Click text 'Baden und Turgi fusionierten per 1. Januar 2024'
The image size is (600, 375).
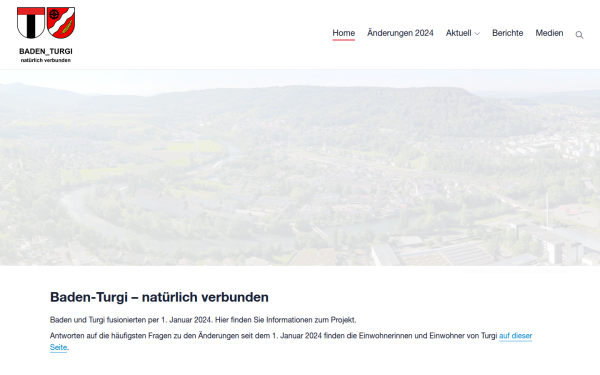click(x=132, y=320)
